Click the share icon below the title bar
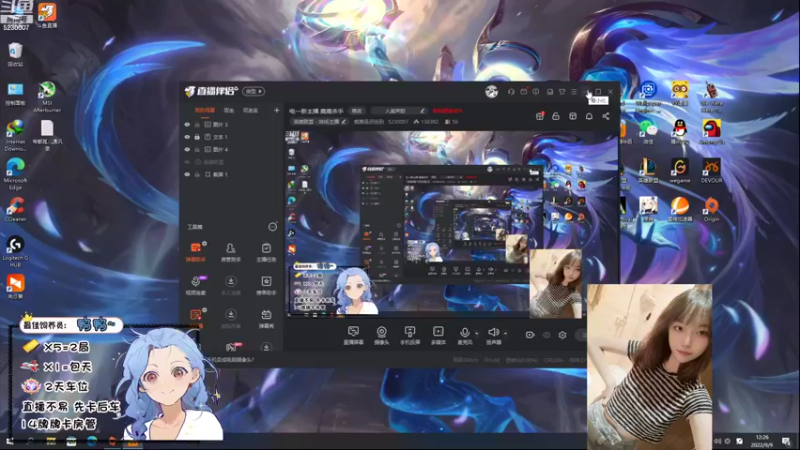 [x=606, y=116]
